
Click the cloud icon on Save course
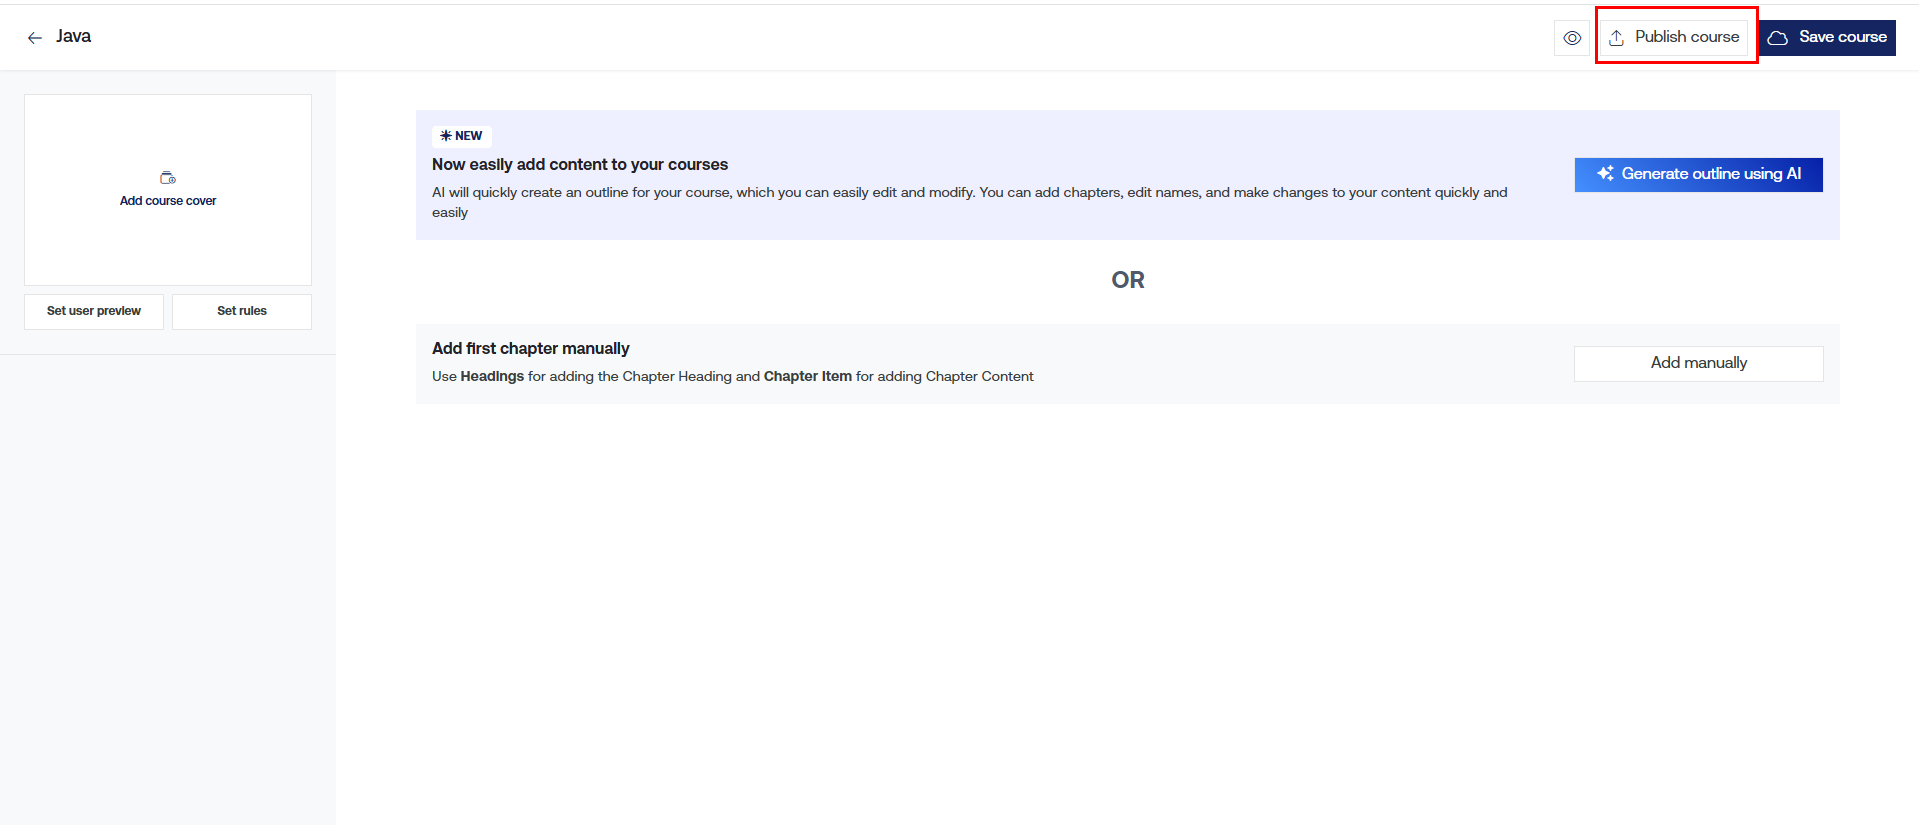click(1777, 38)
